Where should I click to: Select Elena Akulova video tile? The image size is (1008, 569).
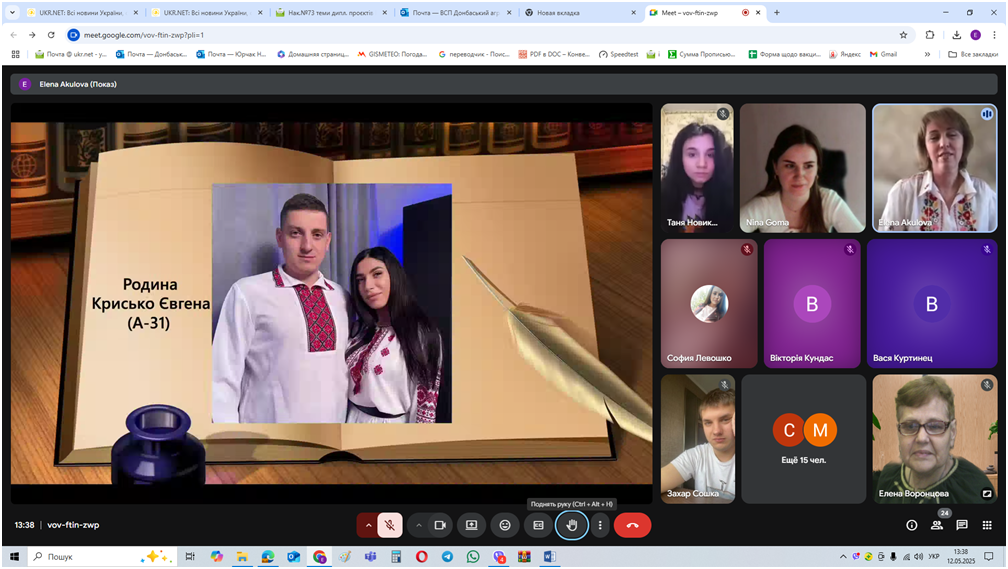tap(935, 168)
